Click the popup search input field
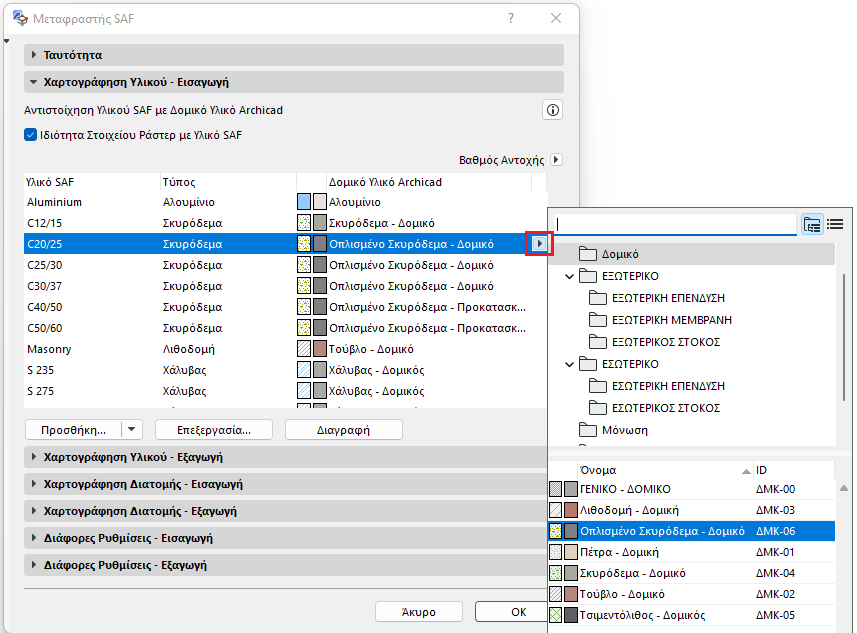Image resolution: width=857 pixels, height=633 pixels. point(676,224)
